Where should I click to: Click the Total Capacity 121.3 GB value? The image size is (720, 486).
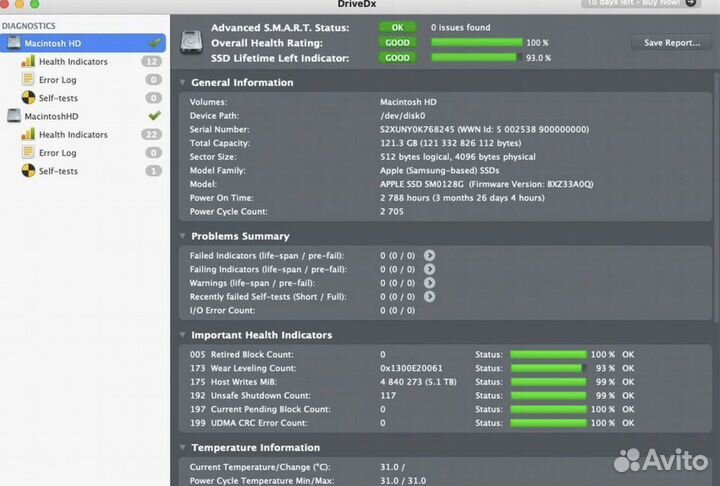pos(450,143)
